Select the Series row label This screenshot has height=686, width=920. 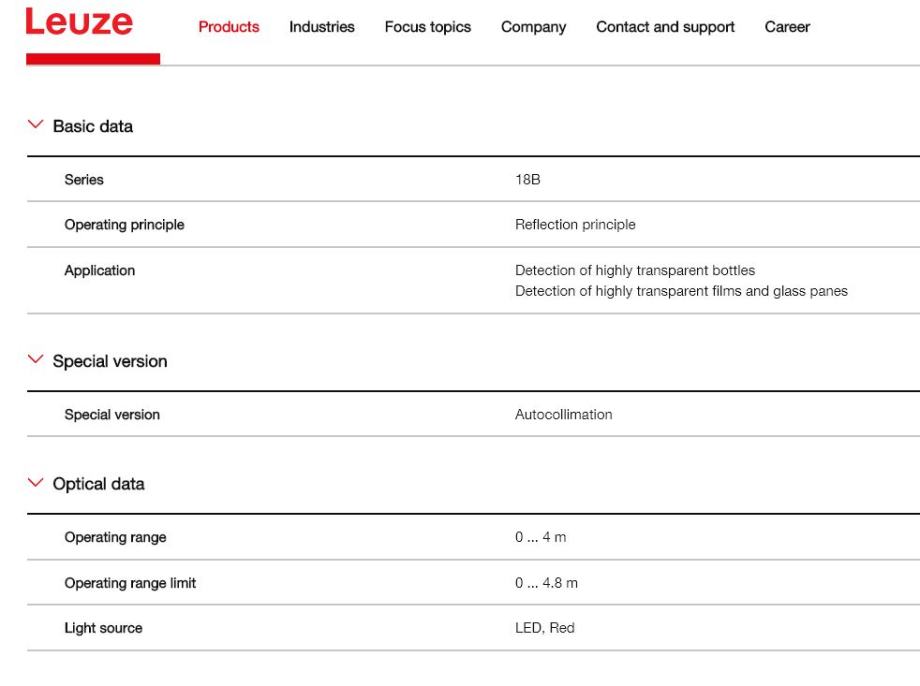click(x=84, y=180)
